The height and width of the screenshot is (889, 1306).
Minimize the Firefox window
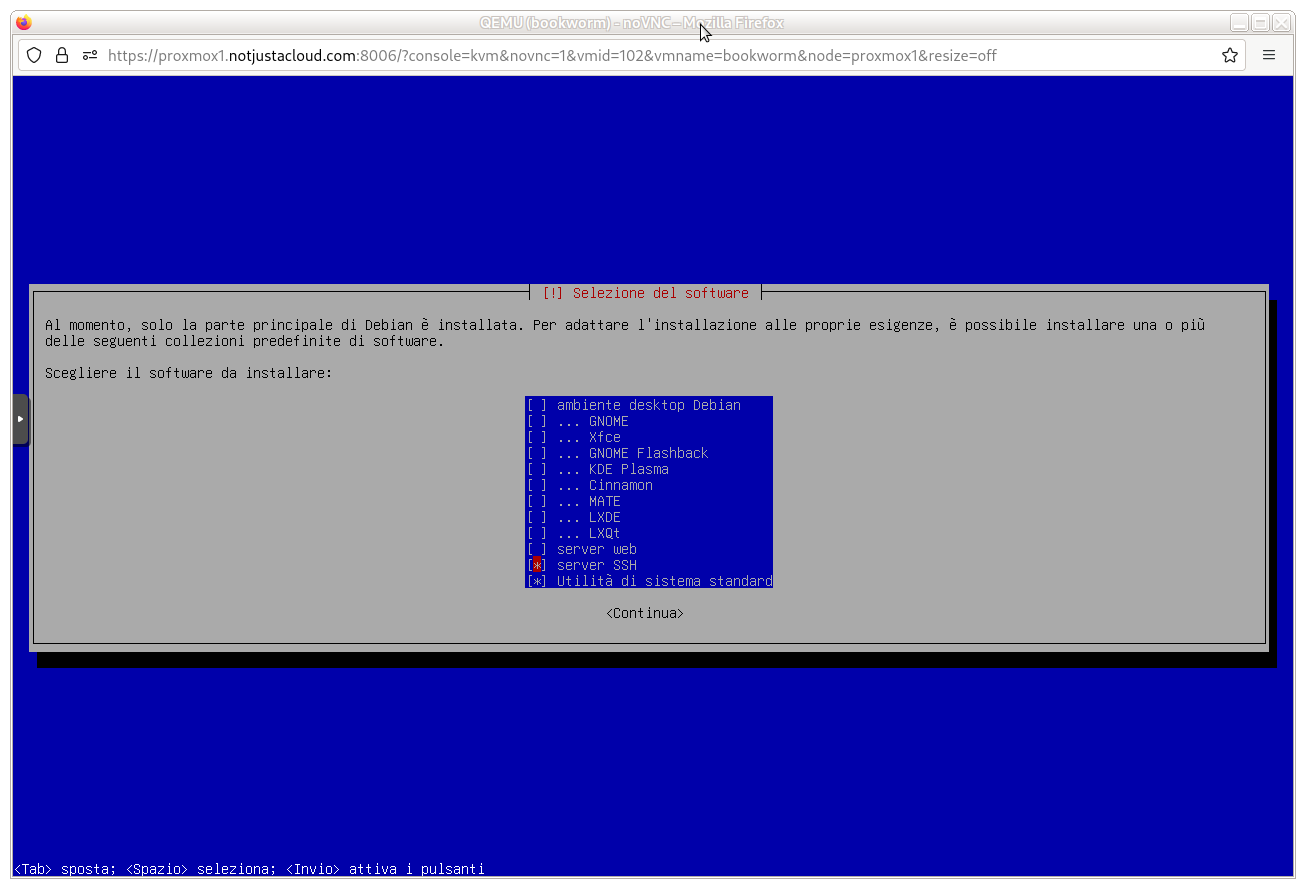(1240, 22)
